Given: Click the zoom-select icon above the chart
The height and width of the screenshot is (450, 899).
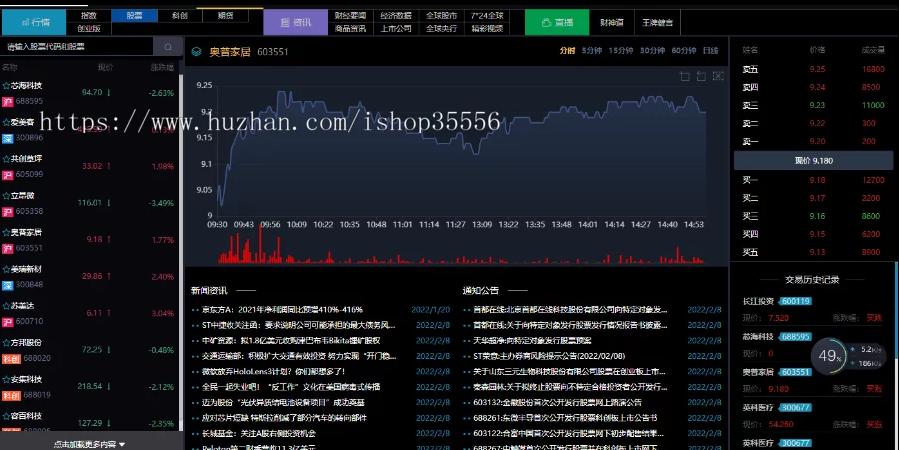Looking at the screenshot, I should pyautogui.click(x=685, y=76).
